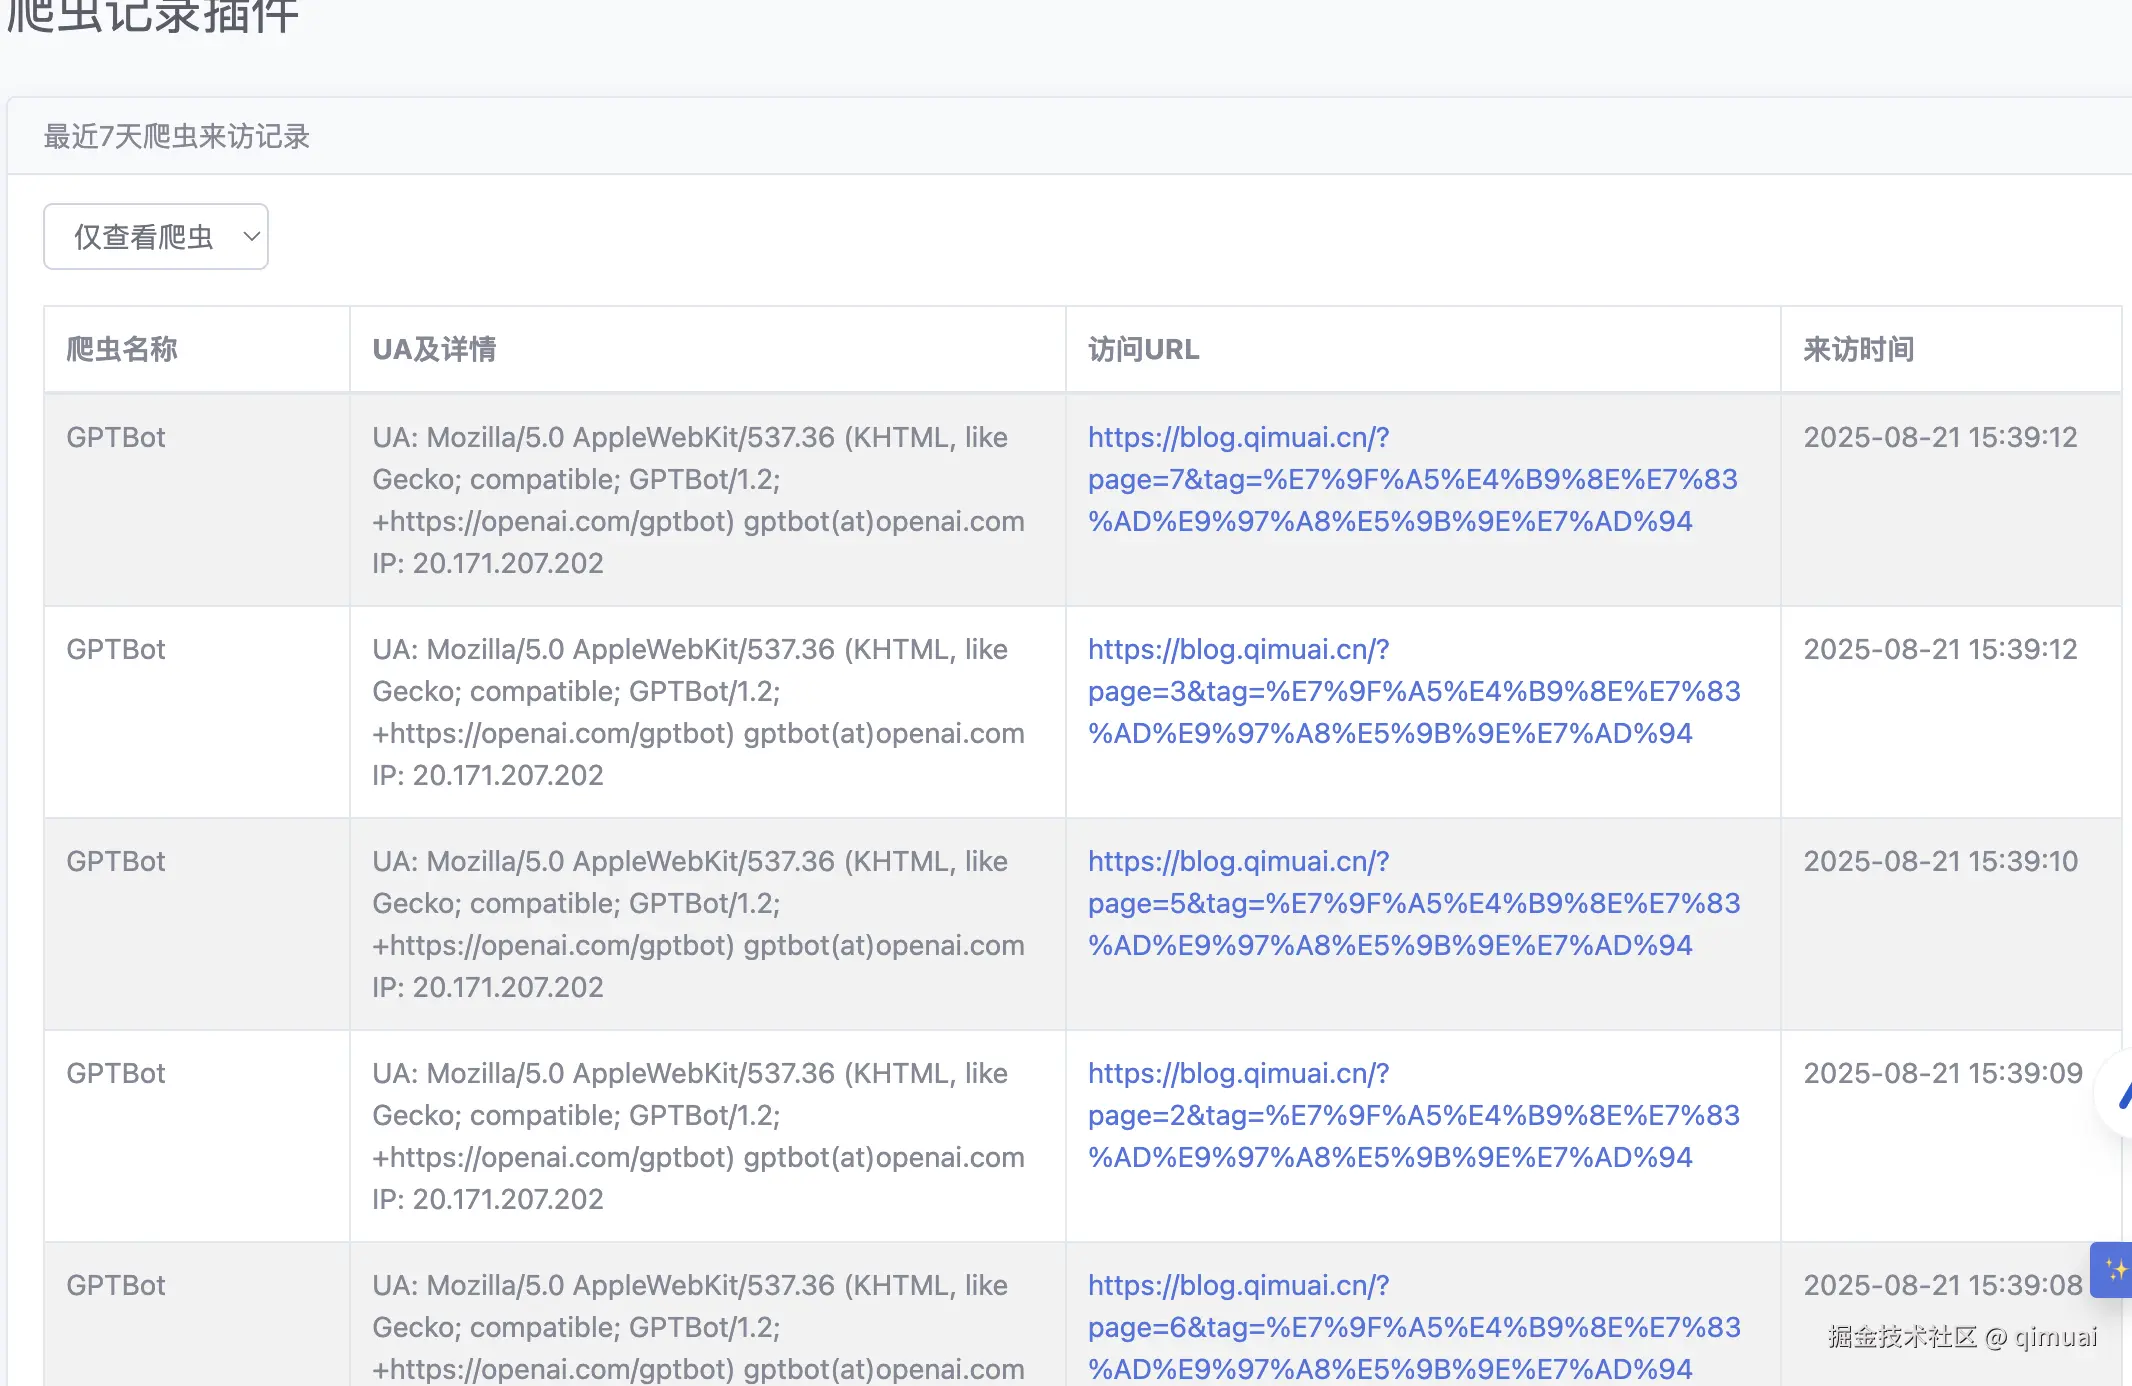The width and height of the screenshot is (2132, 1386).
Task: Click the 掘金技术社区 @ qimuai watermark text
Action: 1962,1337
